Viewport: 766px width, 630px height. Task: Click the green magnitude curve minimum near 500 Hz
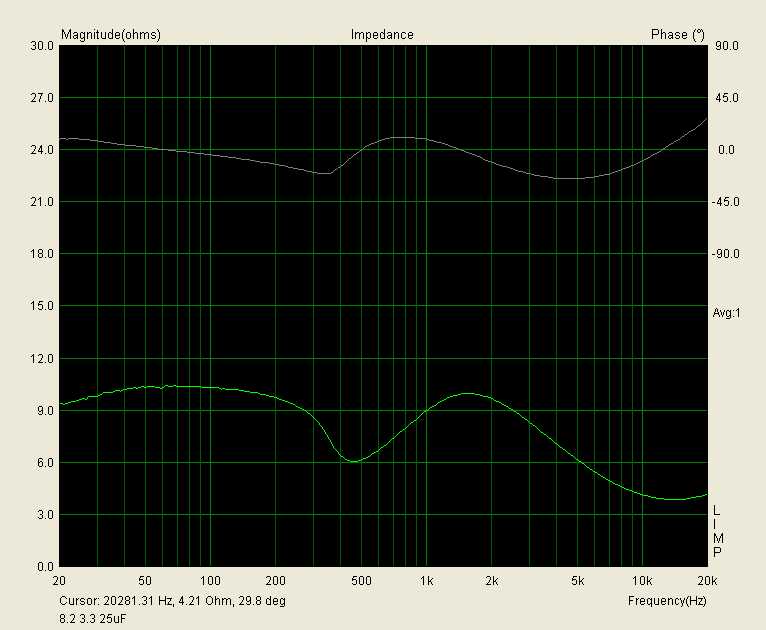point(353,461)
